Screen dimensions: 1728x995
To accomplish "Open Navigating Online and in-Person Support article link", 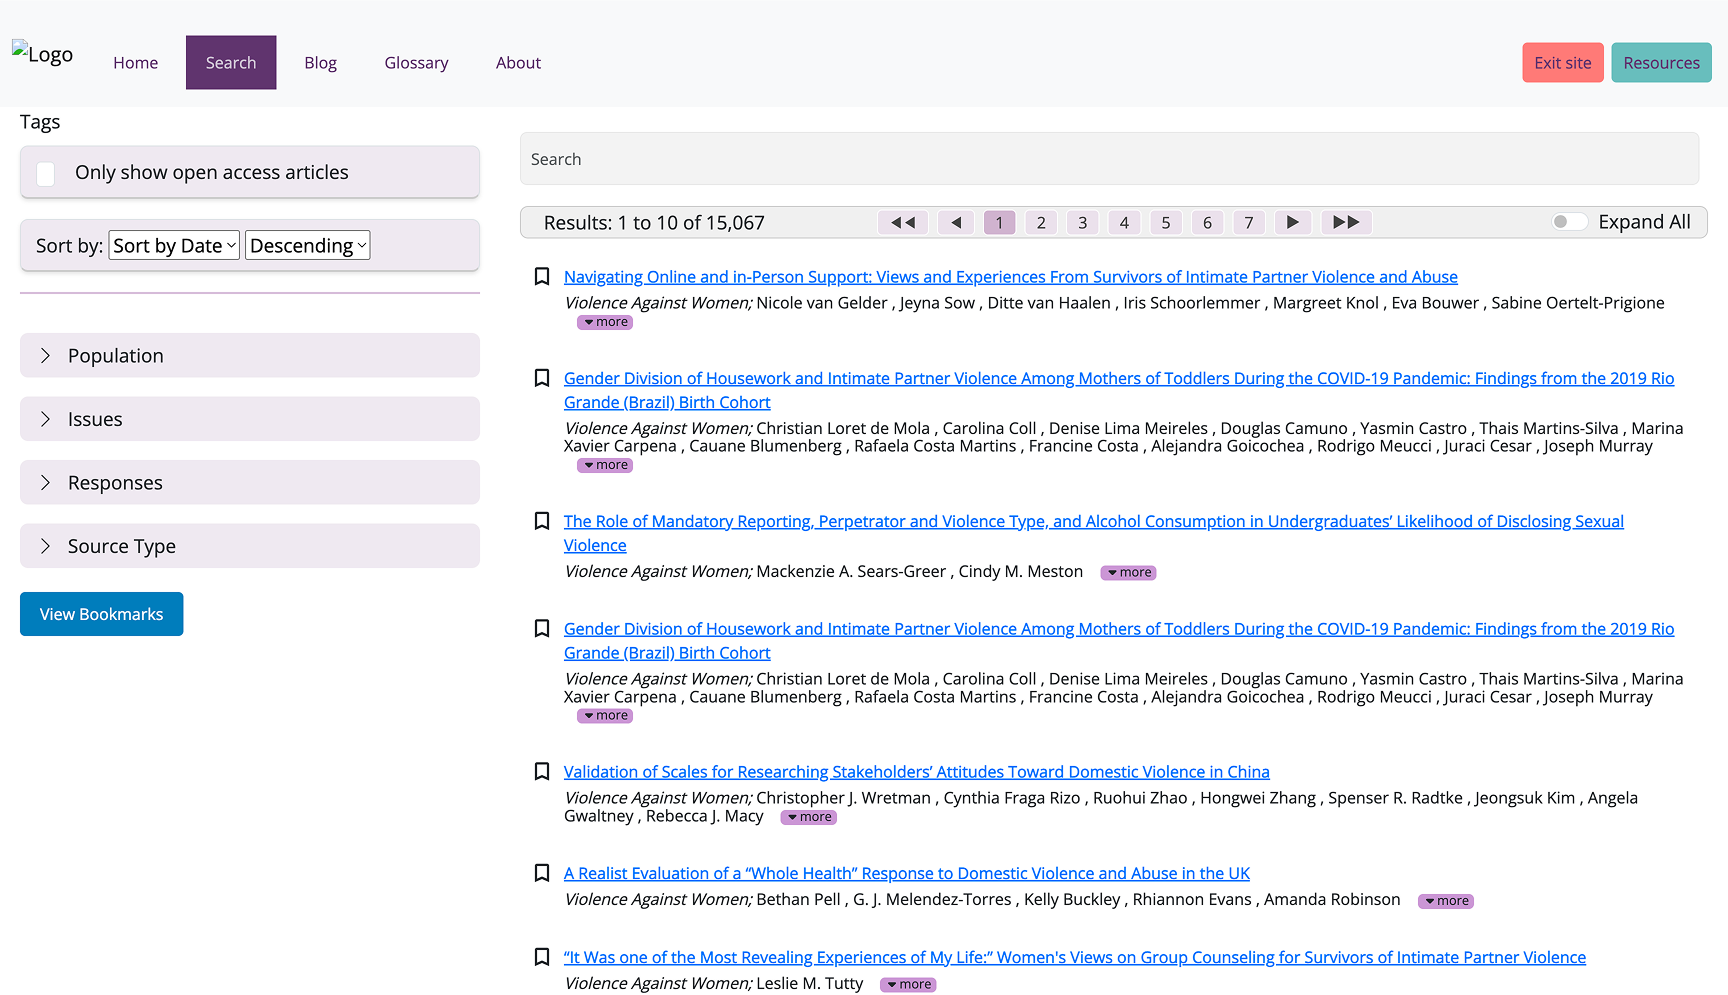I will click(1011, 277).
